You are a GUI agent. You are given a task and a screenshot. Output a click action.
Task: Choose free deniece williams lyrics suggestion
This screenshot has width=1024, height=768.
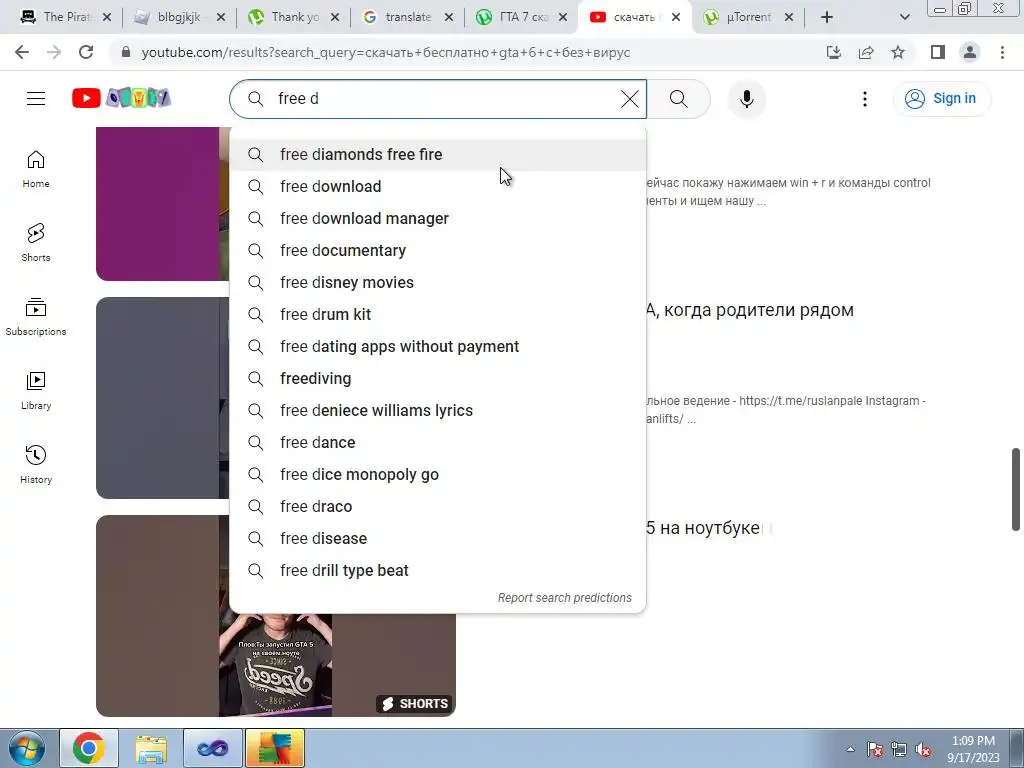(438, 410)
